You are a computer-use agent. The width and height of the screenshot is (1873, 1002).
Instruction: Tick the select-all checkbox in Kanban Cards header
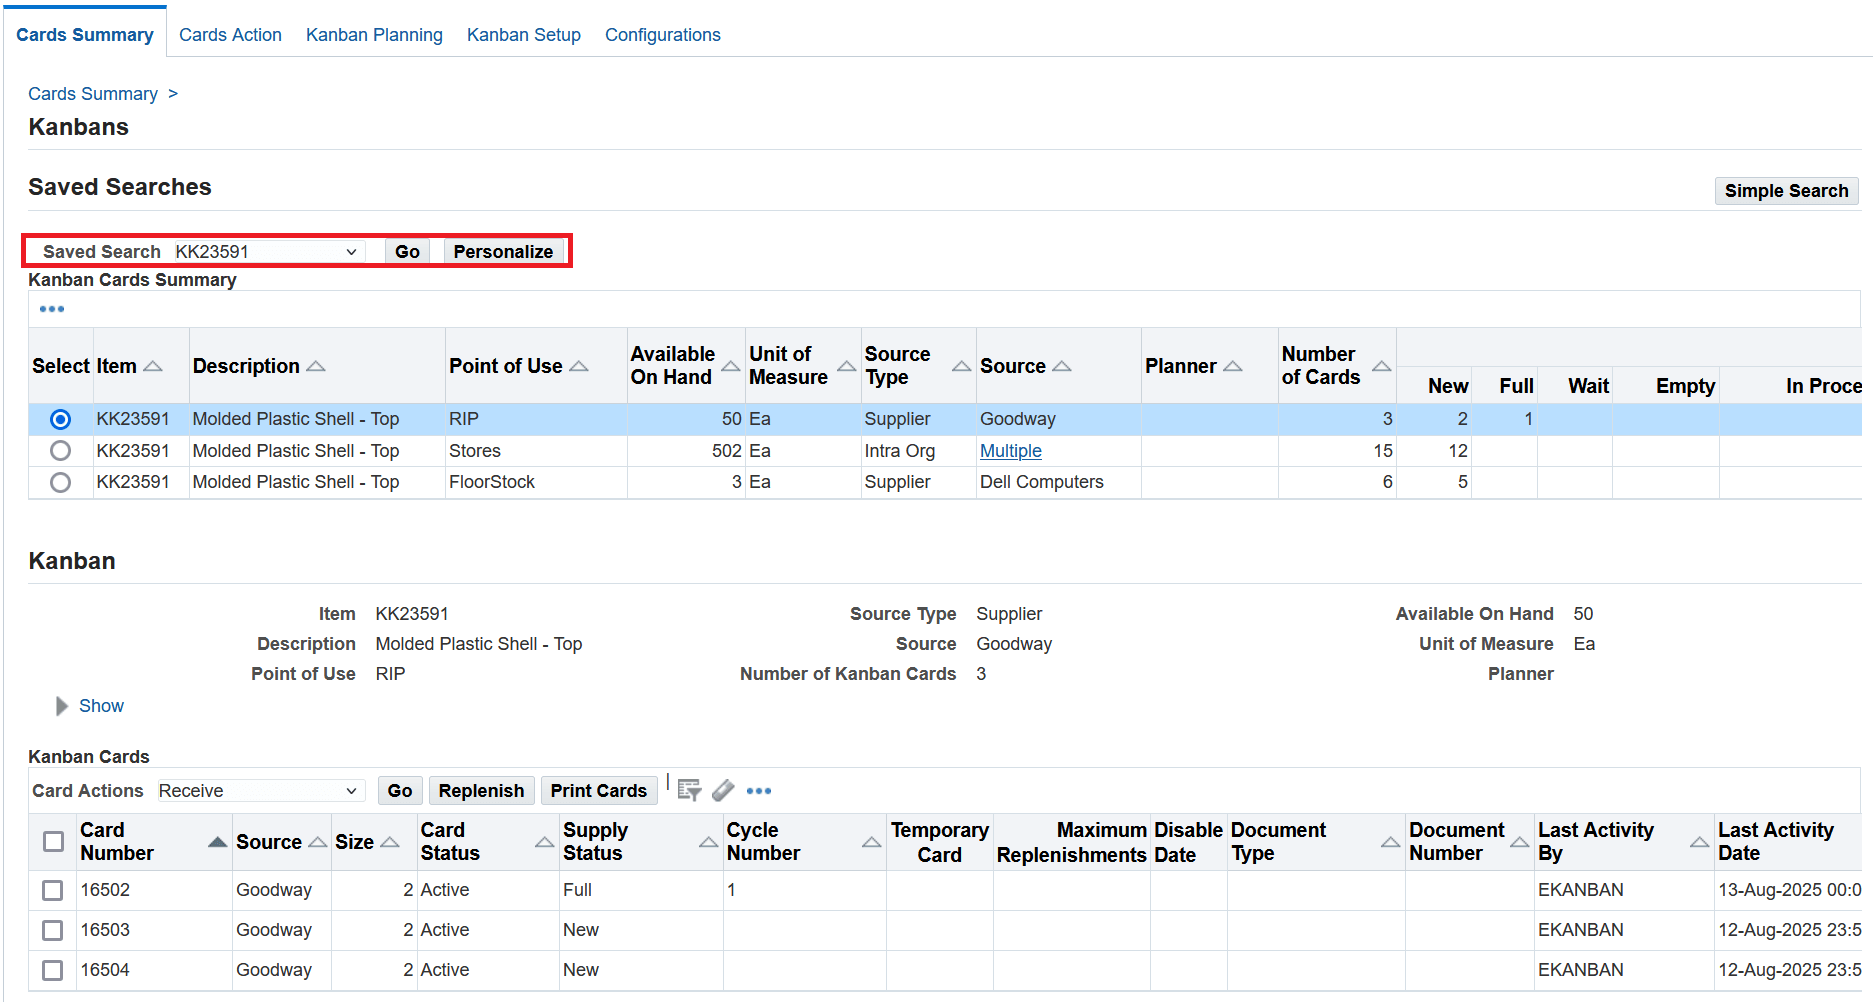[54, 841]
